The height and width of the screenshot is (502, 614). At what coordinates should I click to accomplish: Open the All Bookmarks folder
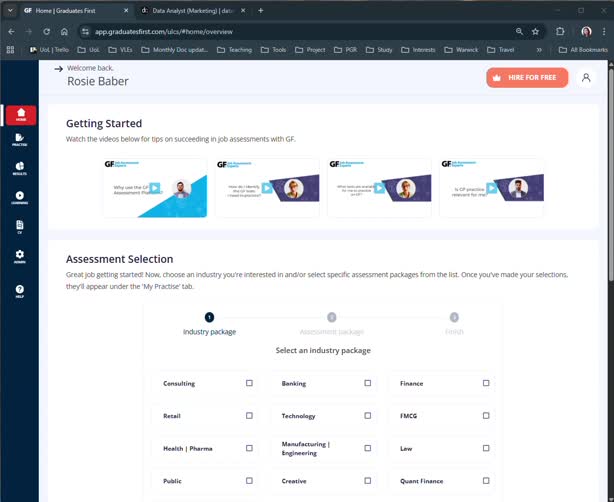pos(583,50)
